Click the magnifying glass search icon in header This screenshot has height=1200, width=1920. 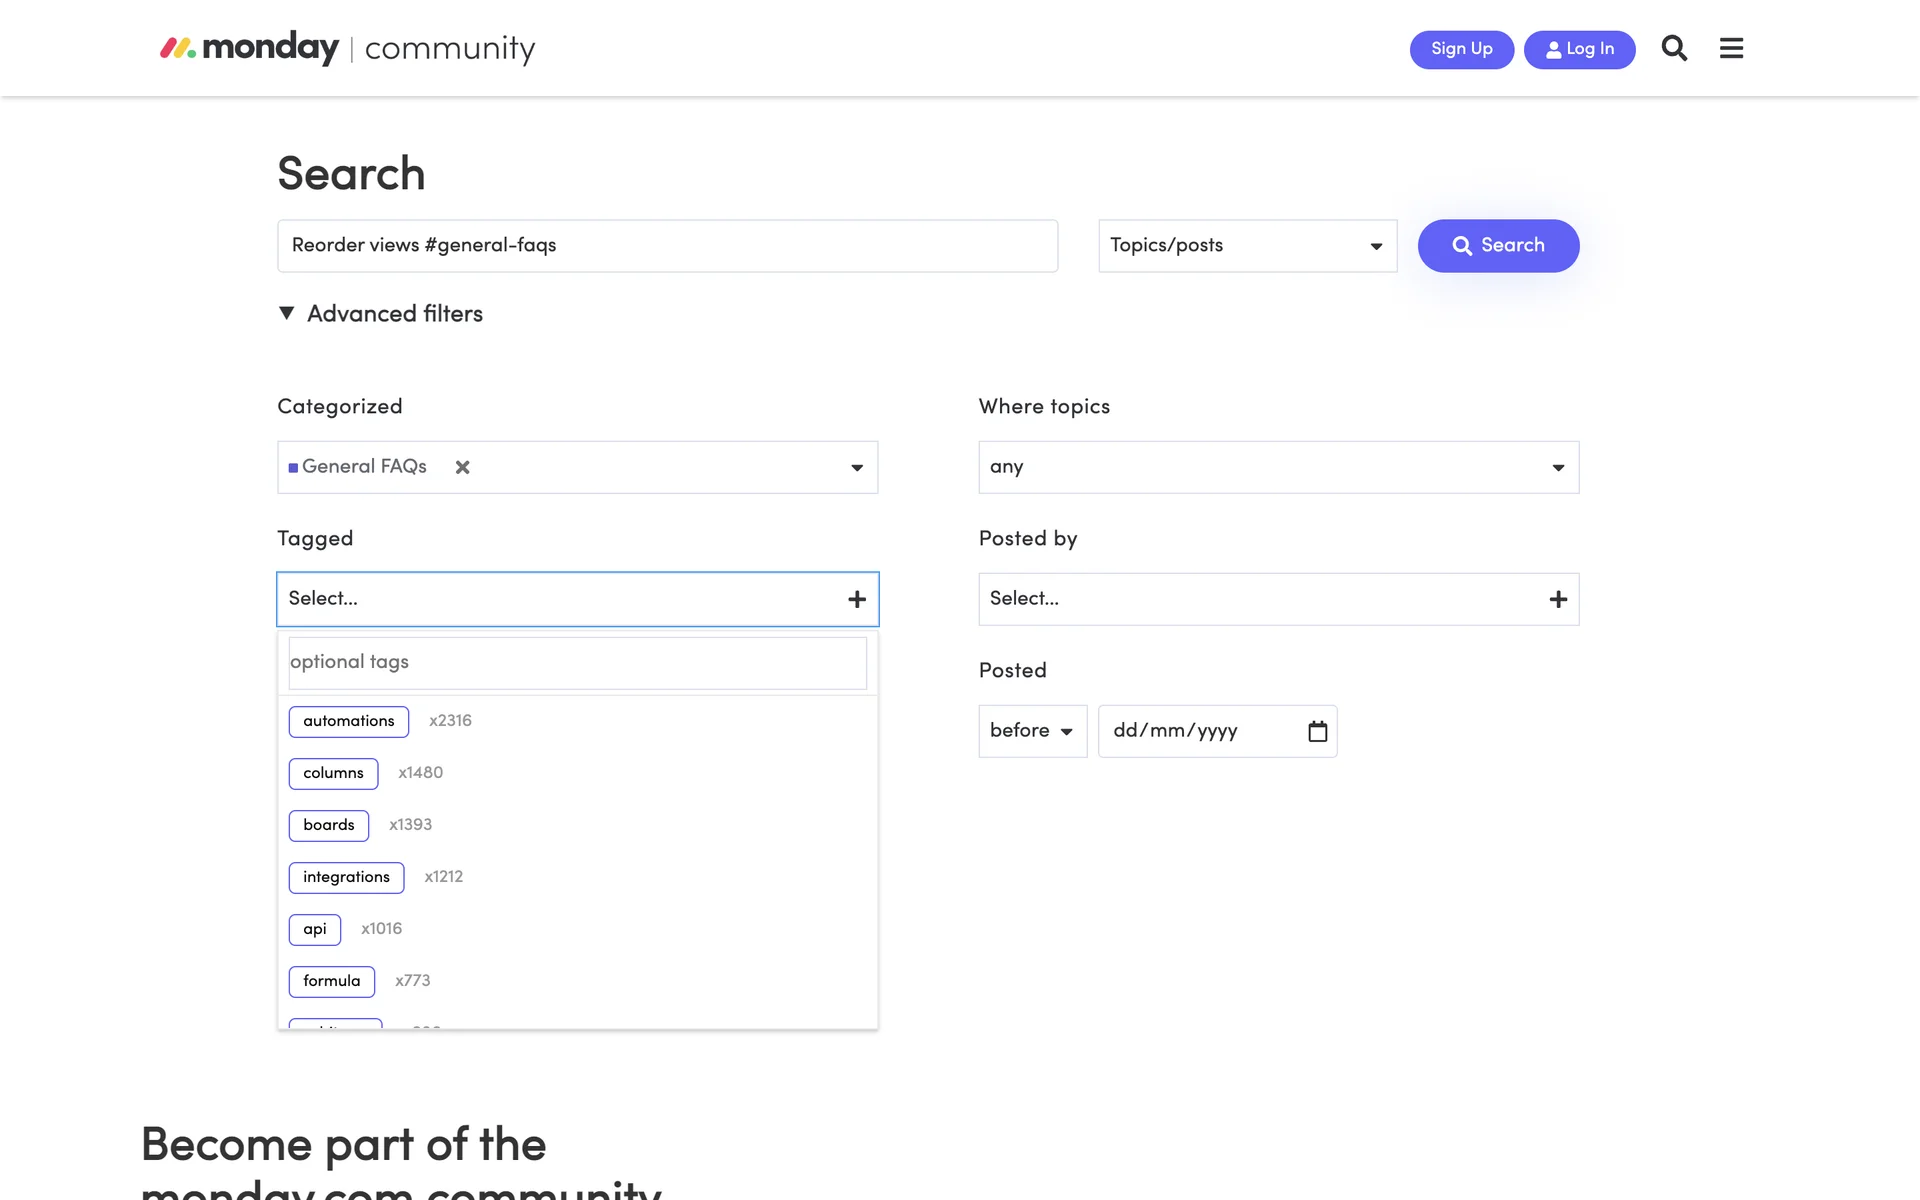click(1674, 48)
